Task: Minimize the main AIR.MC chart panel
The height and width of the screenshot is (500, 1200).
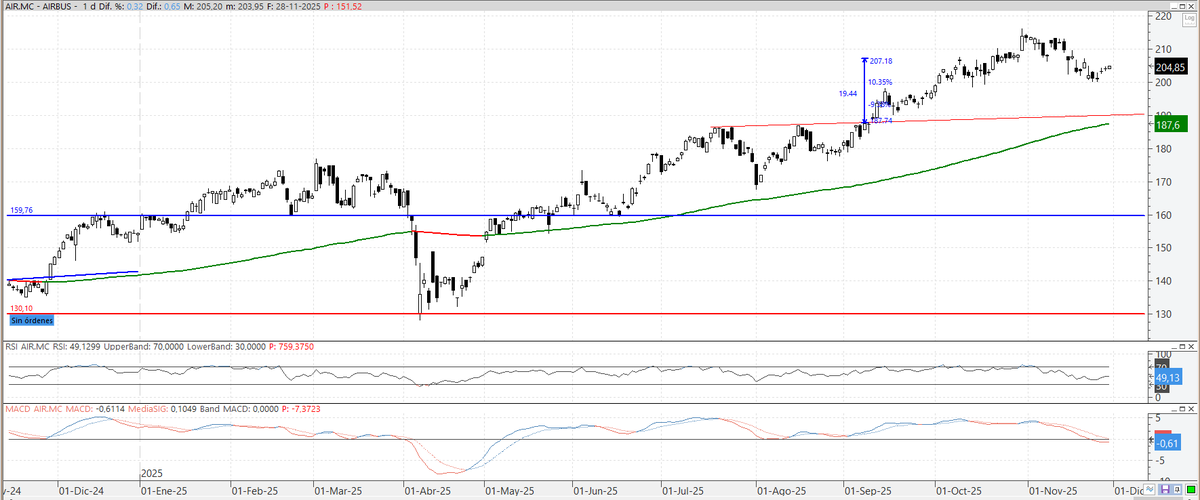Action: coord(1174,7)
